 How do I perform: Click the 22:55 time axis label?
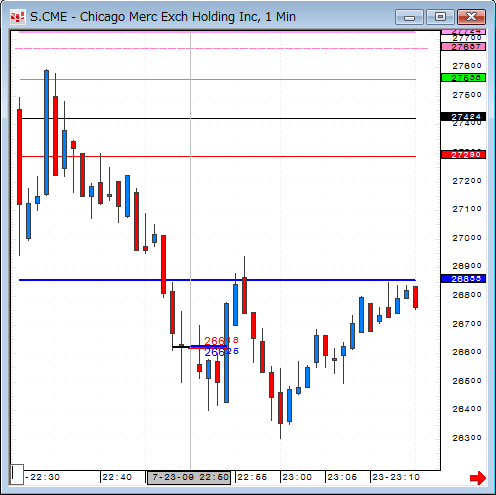pos(252,477)
